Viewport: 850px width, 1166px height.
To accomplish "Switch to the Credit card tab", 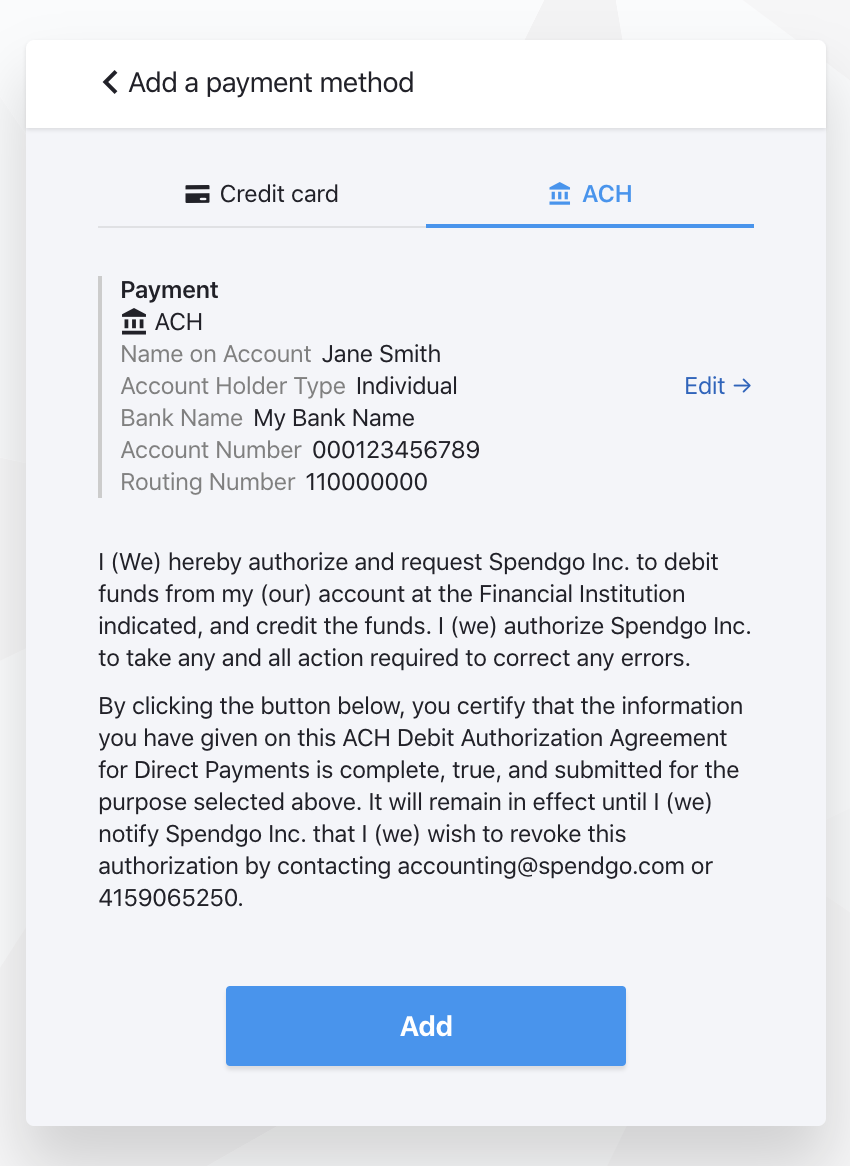I will (262, 194).
